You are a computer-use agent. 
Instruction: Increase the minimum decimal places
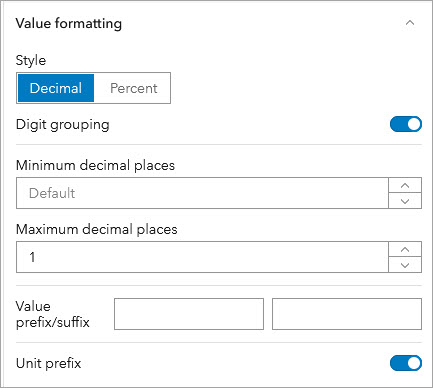pos(405,186)
